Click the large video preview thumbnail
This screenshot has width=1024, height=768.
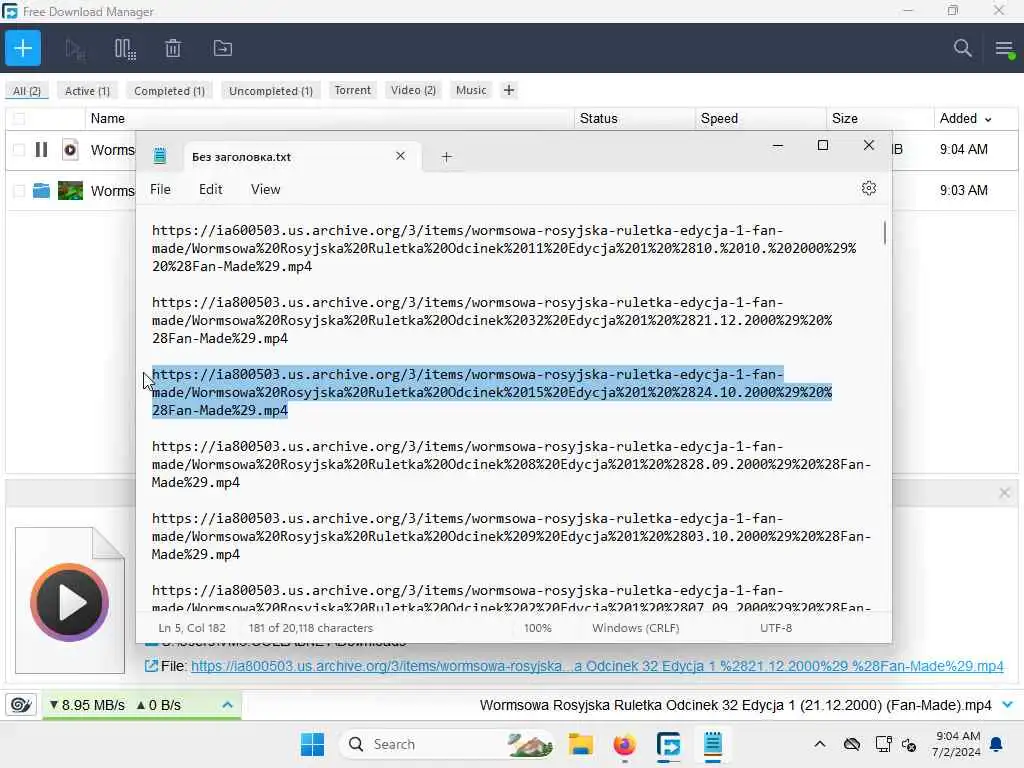70,601
